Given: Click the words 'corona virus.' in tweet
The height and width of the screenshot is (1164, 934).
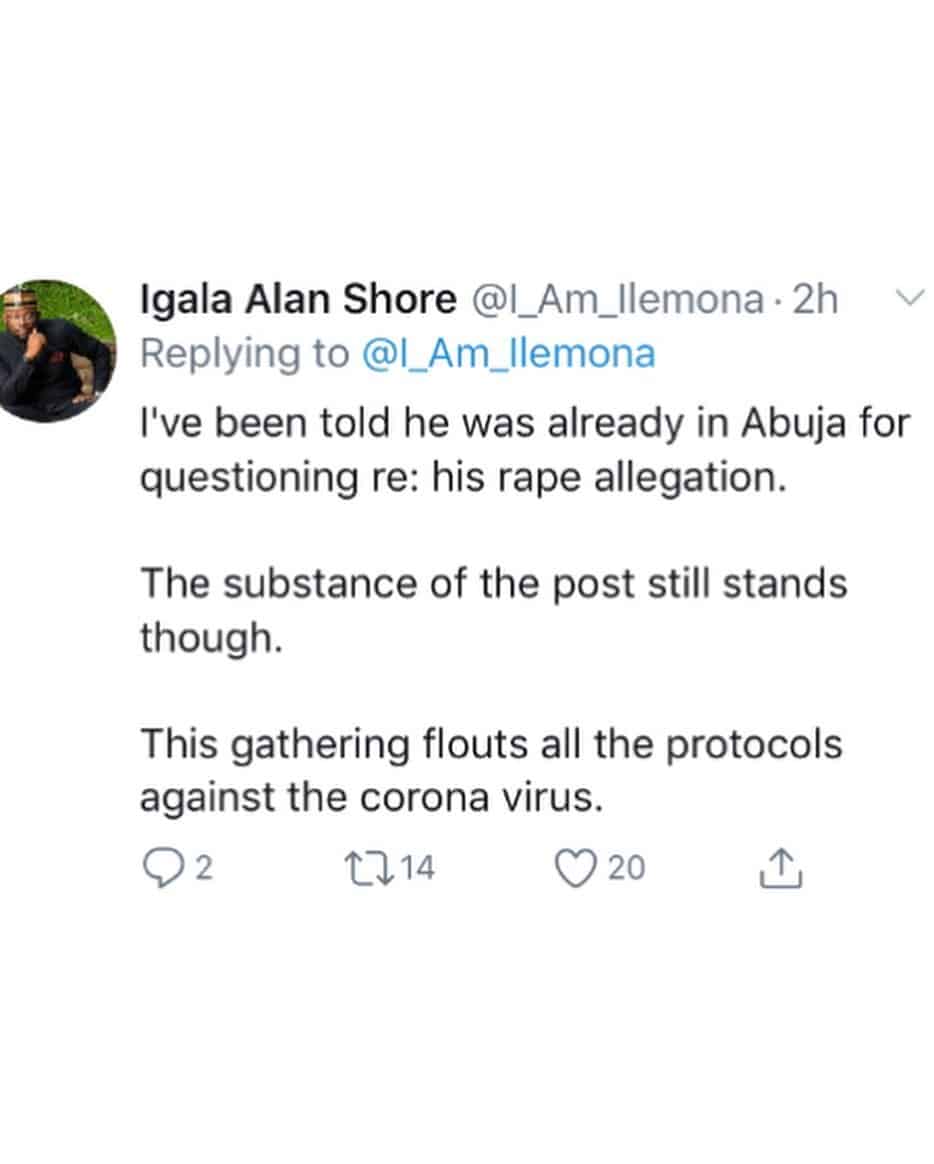Looking at the screenshot, I should click(x=481, y=798).
